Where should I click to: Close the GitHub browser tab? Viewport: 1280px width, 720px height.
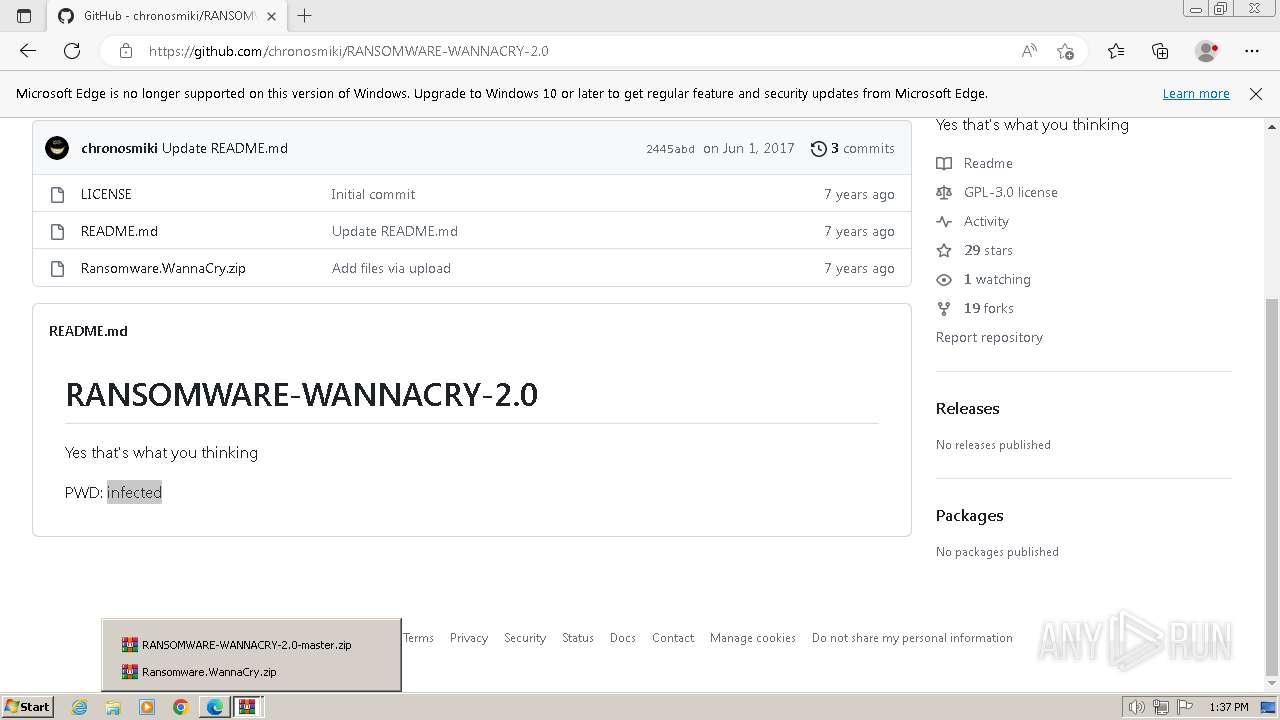pyautogui.click(x=271, y=16)
